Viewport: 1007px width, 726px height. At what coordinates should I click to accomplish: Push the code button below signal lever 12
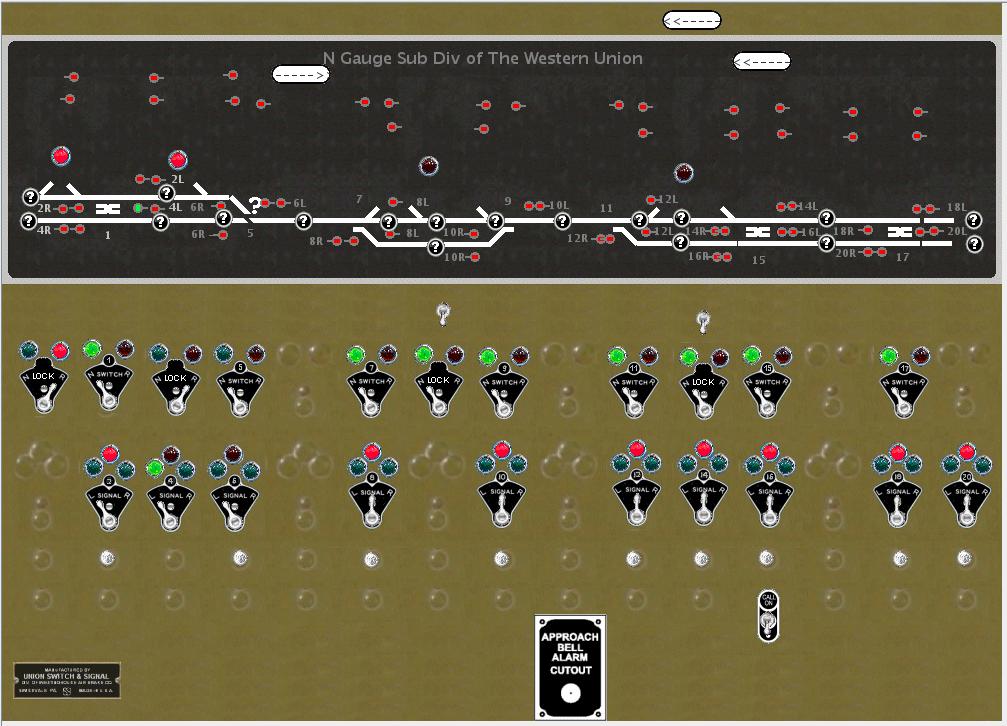(x=633, y=559)
